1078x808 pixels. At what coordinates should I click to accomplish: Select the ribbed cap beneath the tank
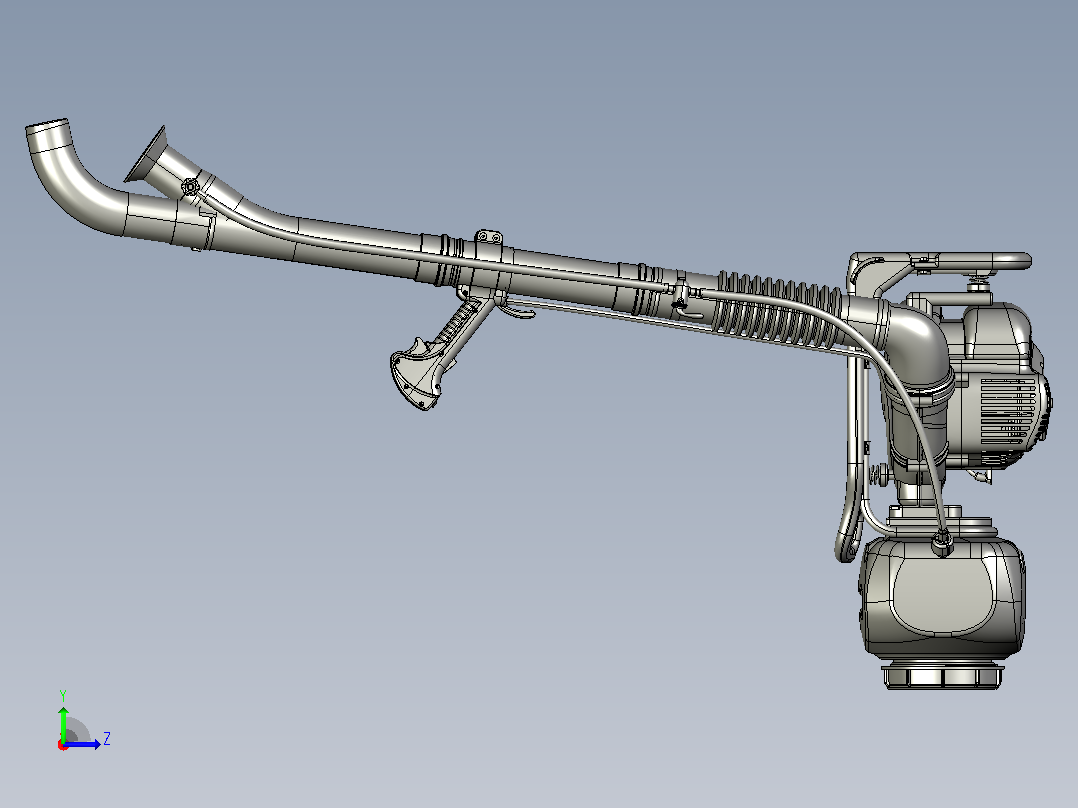[941, 675]
